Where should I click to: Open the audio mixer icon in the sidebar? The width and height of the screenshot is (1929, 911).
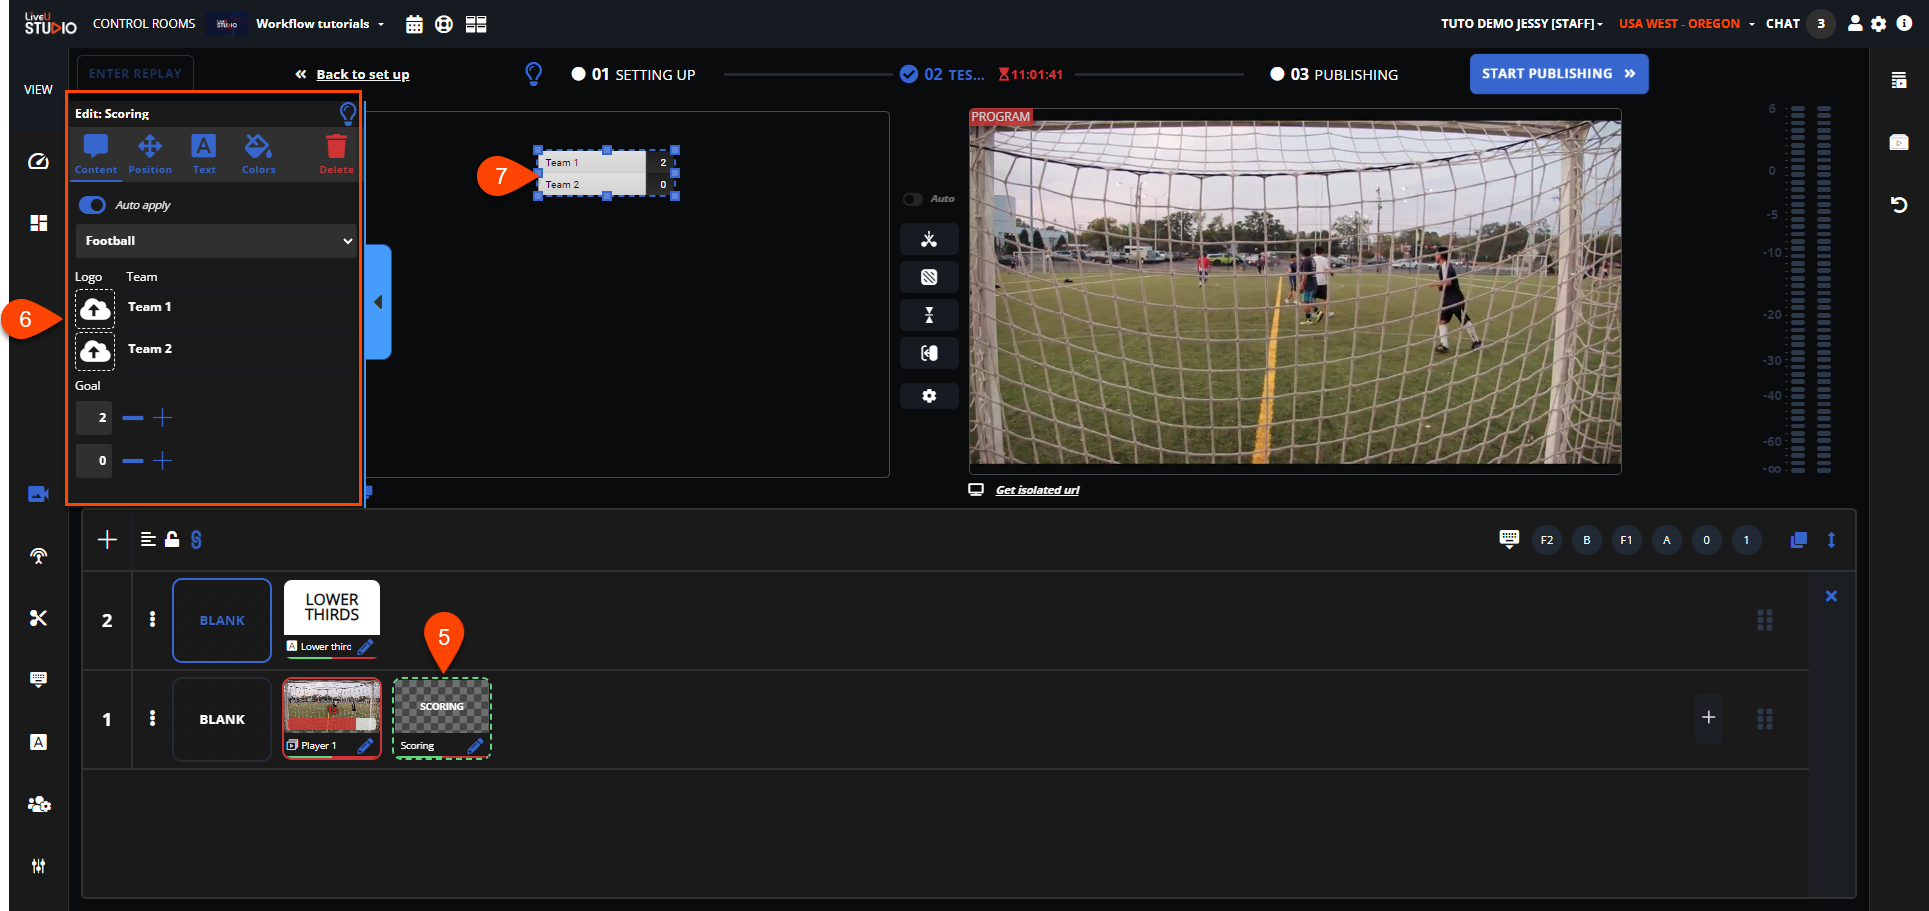tap(38, 866)
